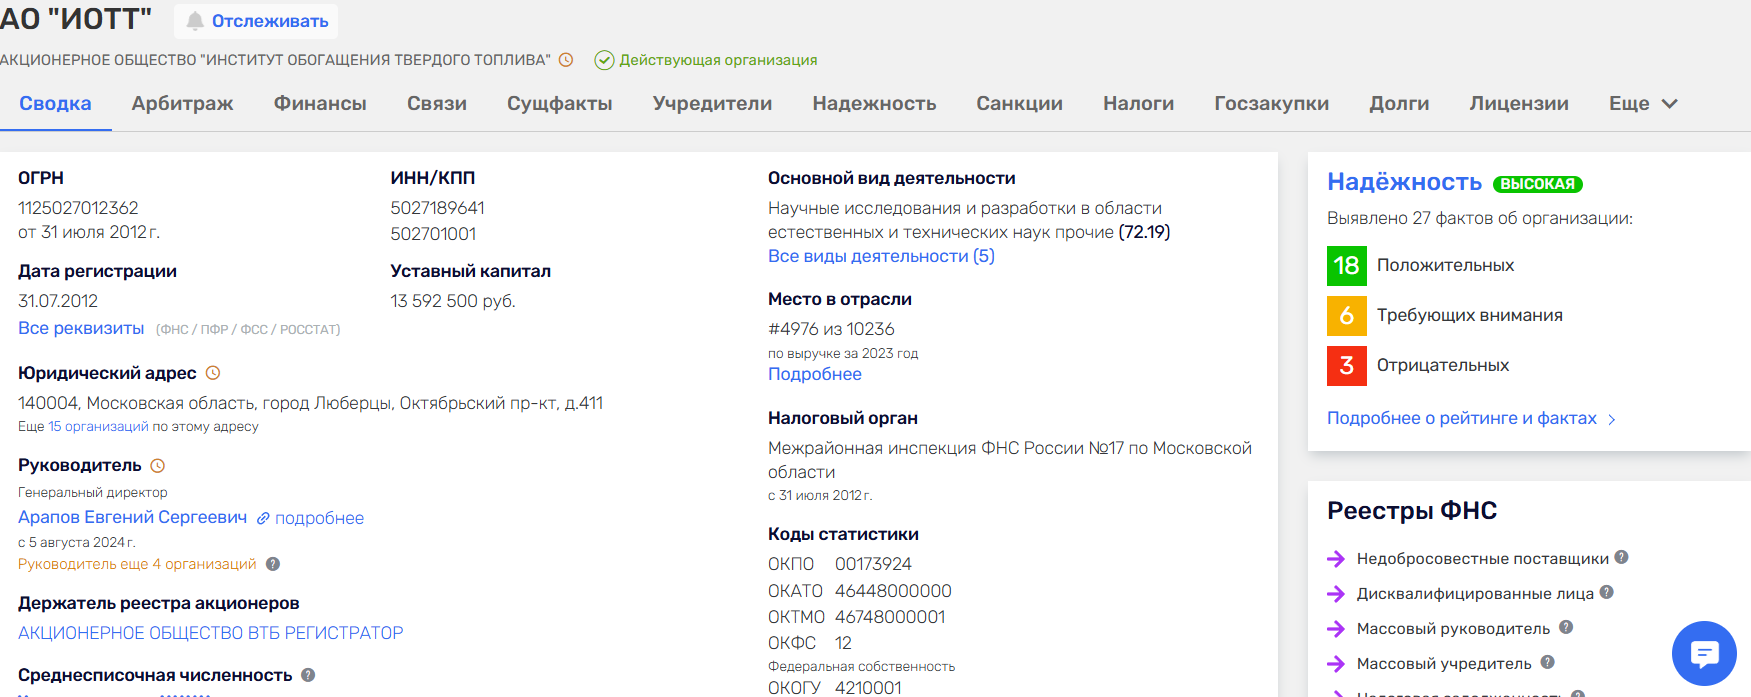The width and height of the screenshot is (1751, 697).
Task: Open director Арапов Евгений Сергеевич link
Action: 133,517
